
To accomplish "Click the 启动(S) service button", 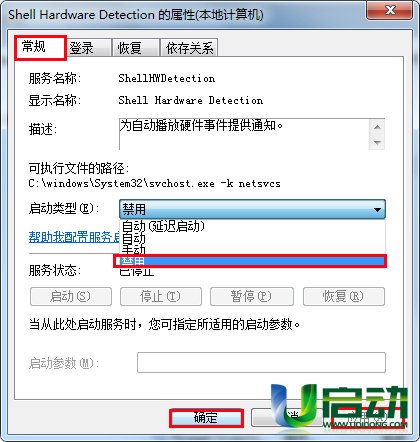I will point(71,296).
